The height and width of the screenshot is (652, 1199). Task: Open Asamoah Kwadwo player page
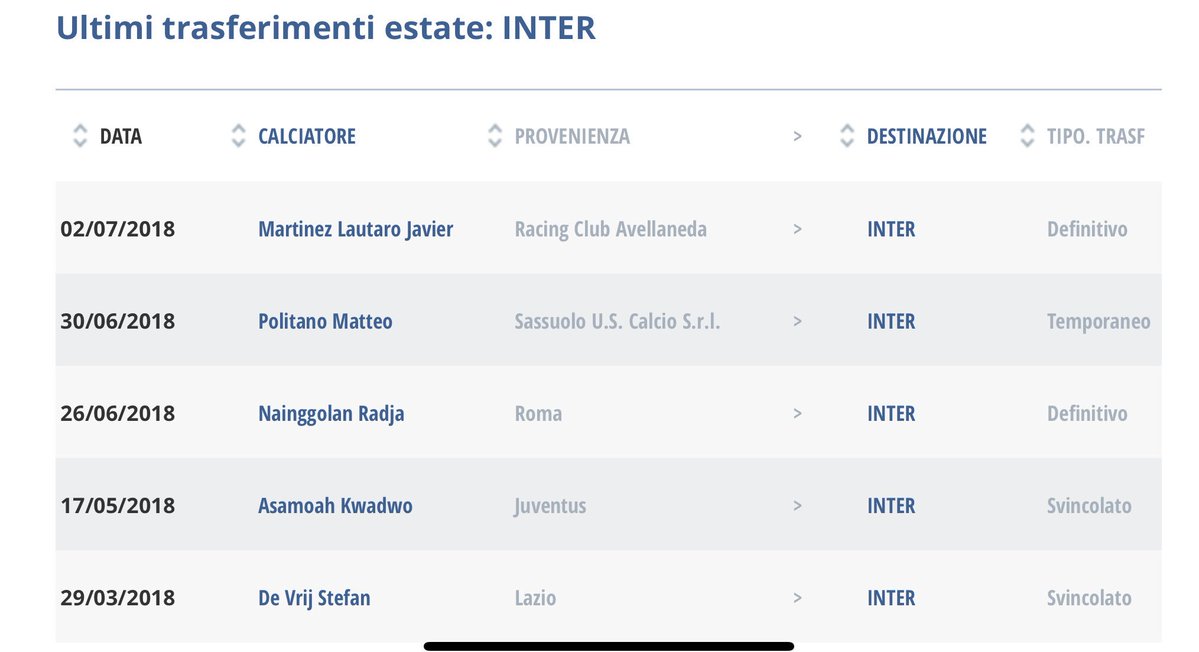point(335,506)
